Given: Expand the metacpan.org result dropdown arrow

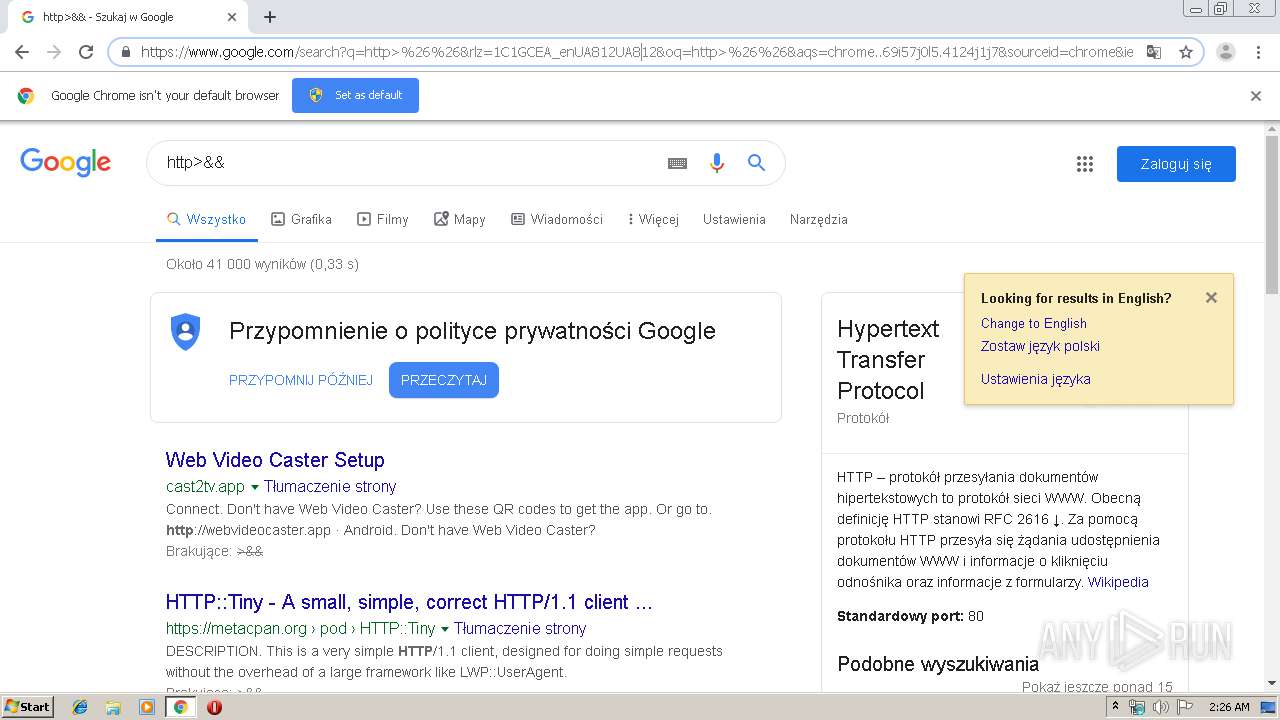Looking at the screenshot, I should [x=445, y=629].
